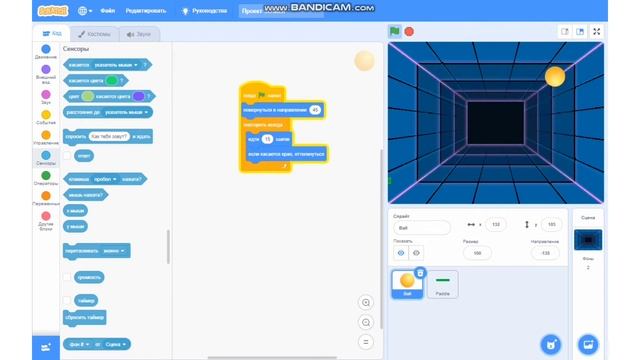The image size is (640, 360).
Task: Open the Файл menu
Action: pyautogui.click(x=107, y=11)
